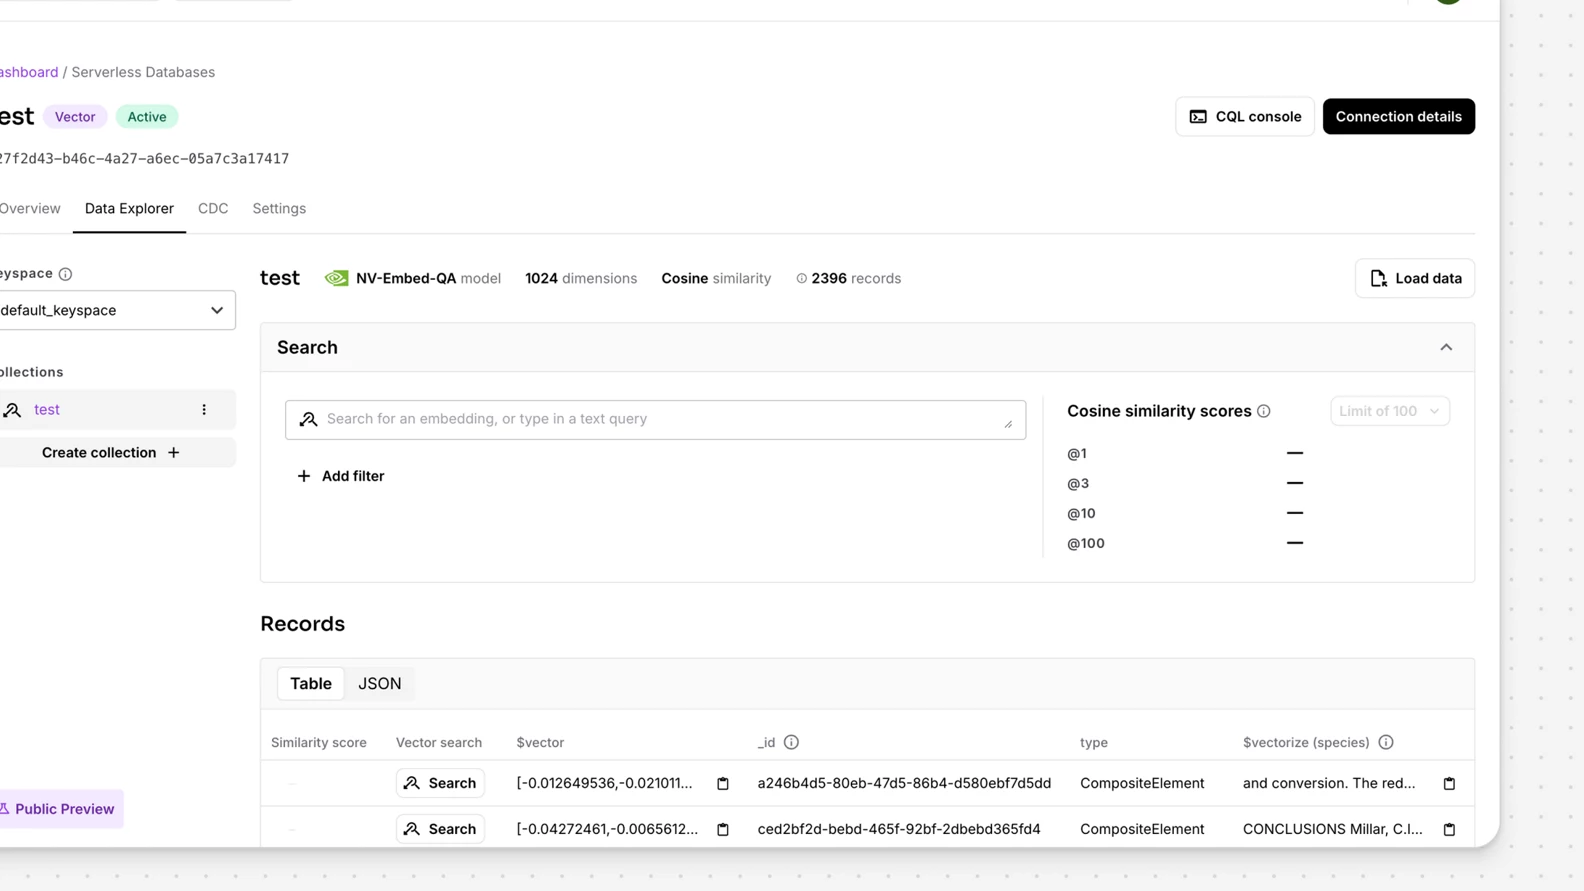Click id a246b4d5-80eb-47d5-86b4-d580ebf7d5dd cell
1584x891 pixels.
pos(904,784)
